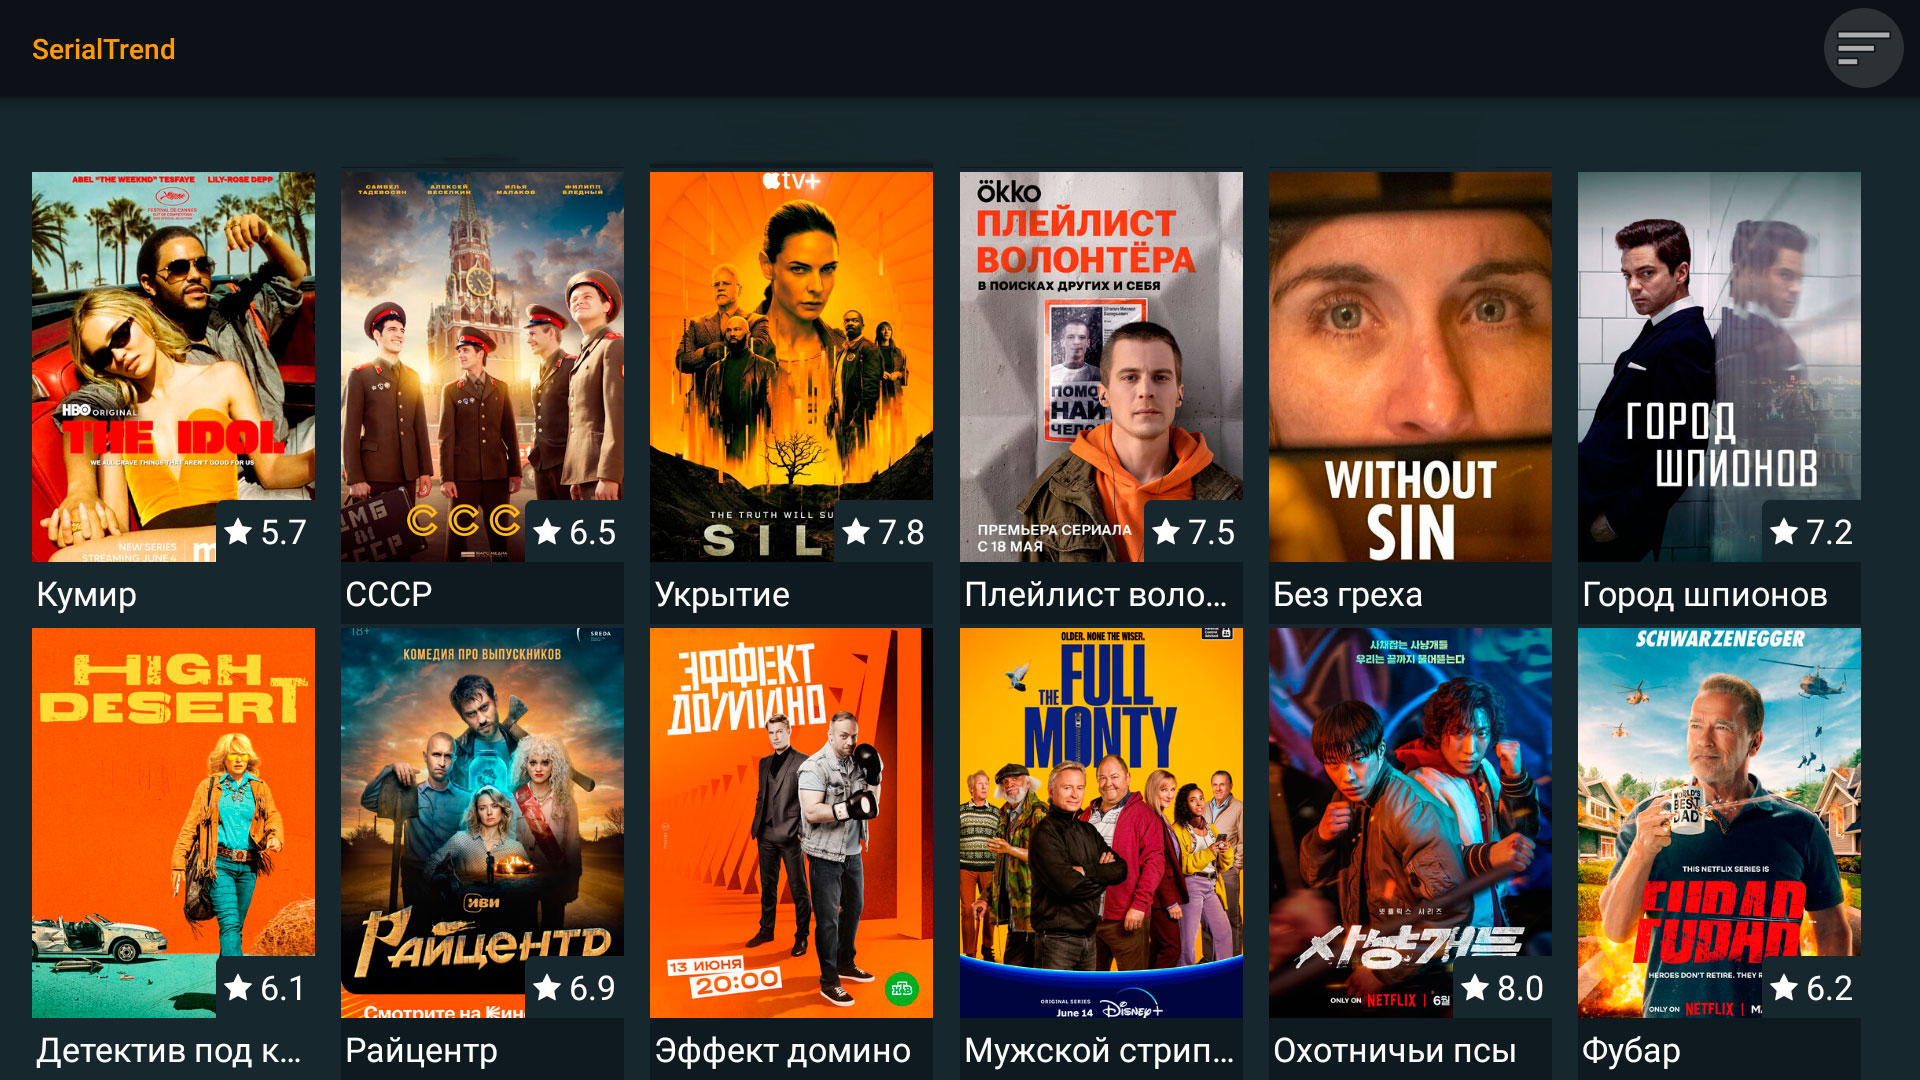Click the 8.0 star rating badge
This screenshot has width=1920, height=1080.
pos(1502,987)
